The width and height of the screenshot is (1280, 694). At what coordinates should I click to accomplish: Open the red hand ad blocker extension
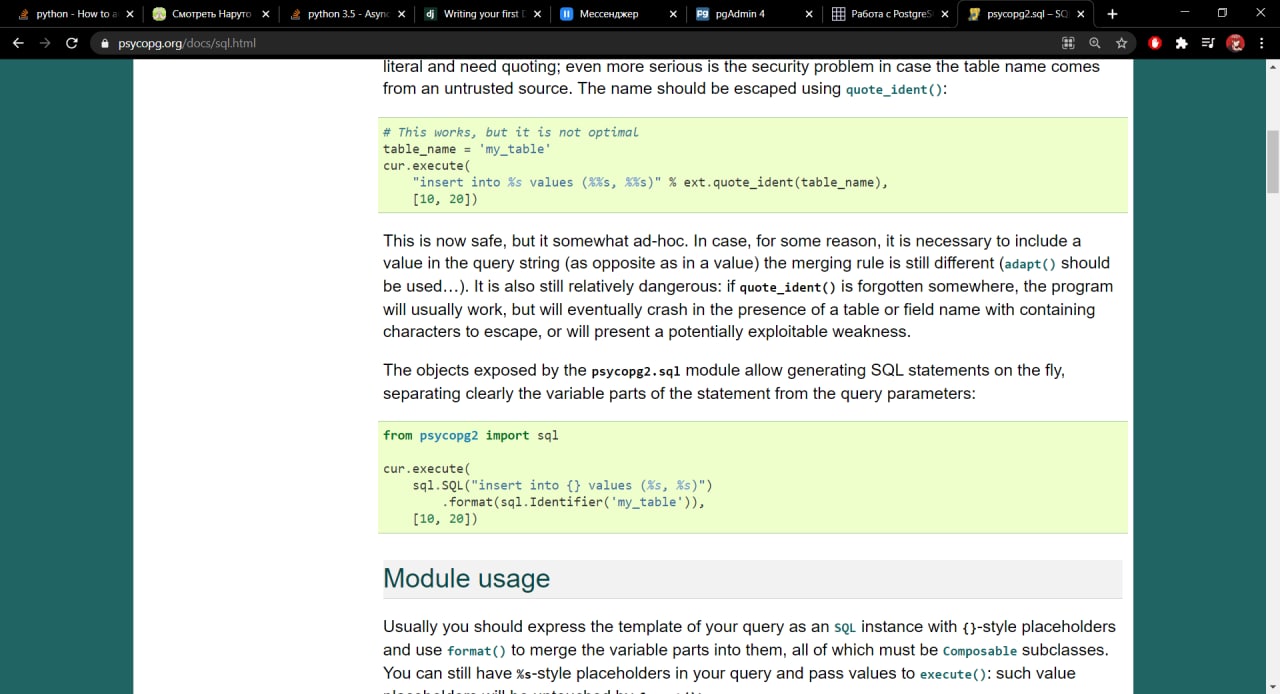coord(1155,43)
